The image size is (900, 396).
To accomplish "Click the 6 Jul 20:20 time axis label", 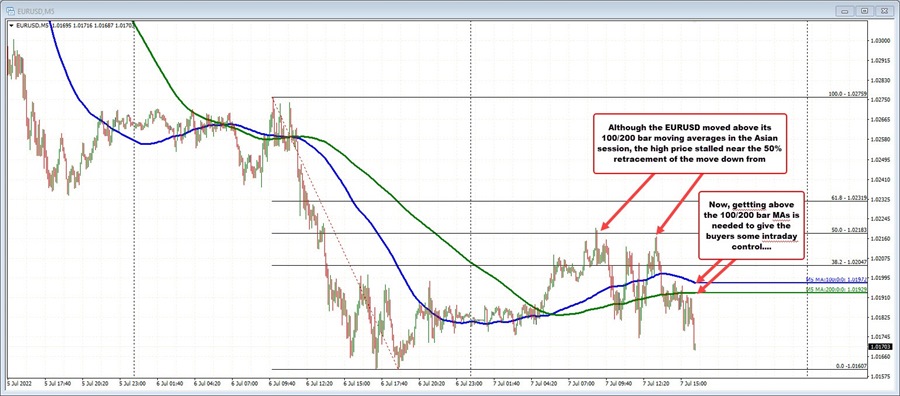I will click(x=433, y=382).
